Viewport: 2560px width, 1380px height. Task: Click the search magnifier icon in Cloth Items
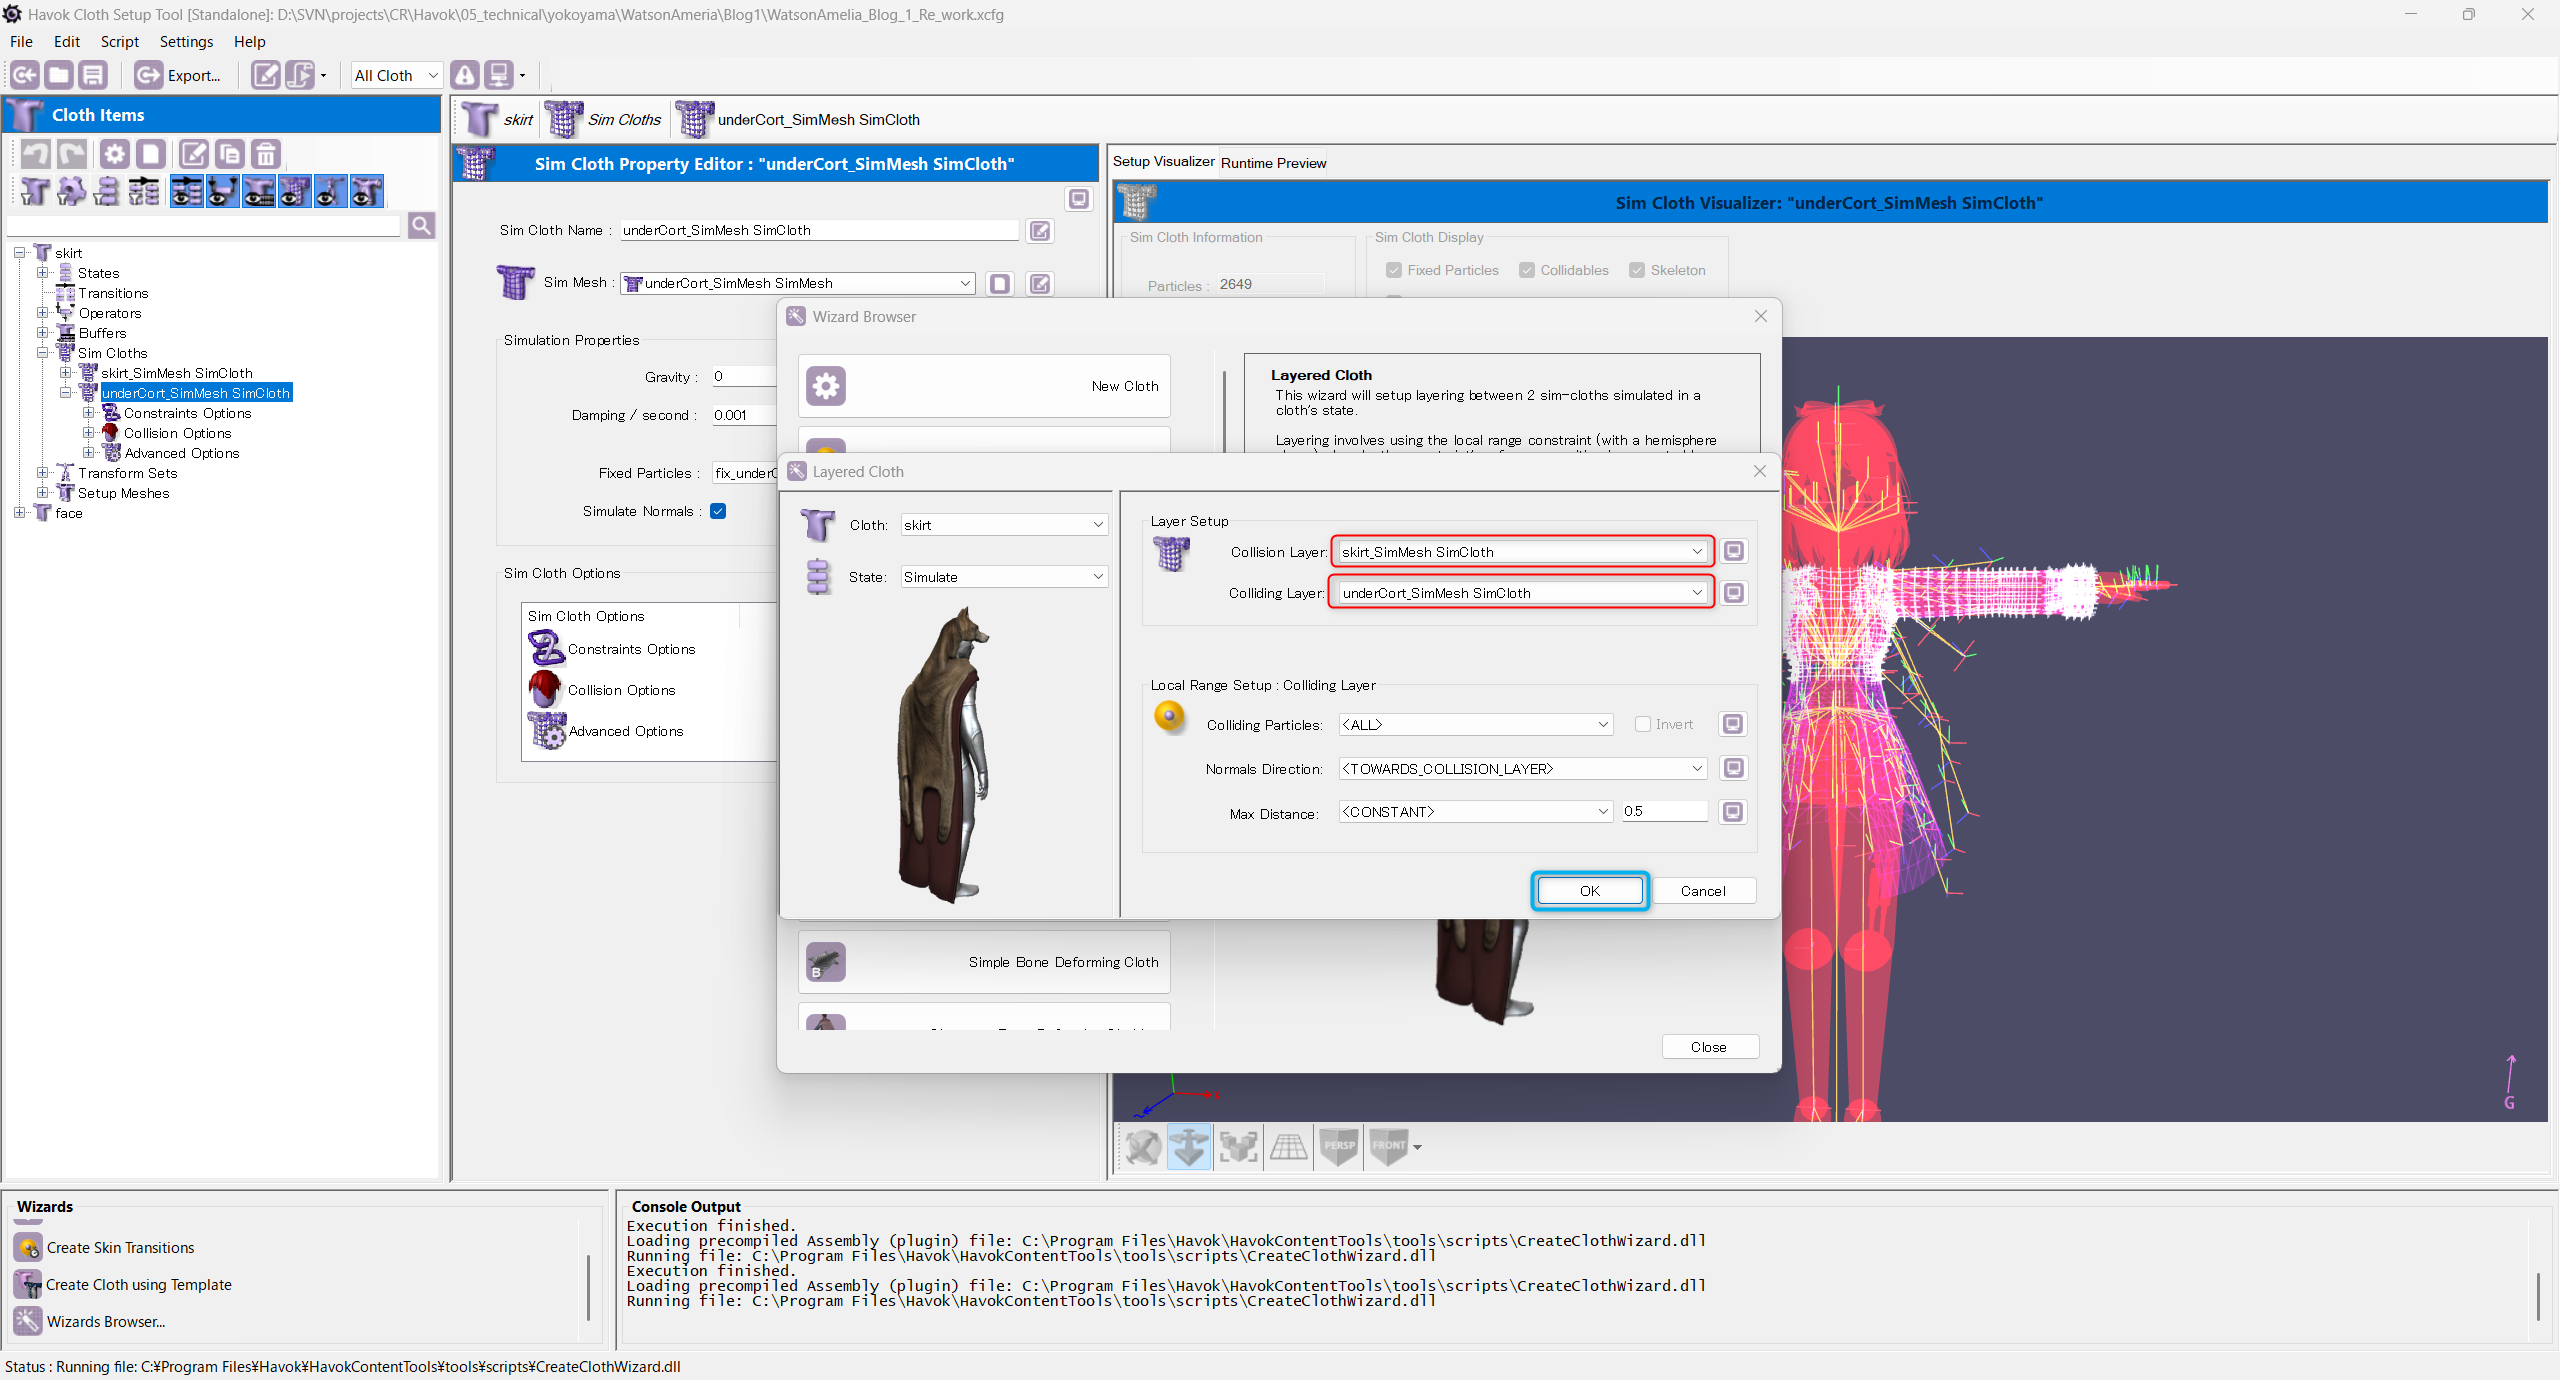(x=421, y=226)
